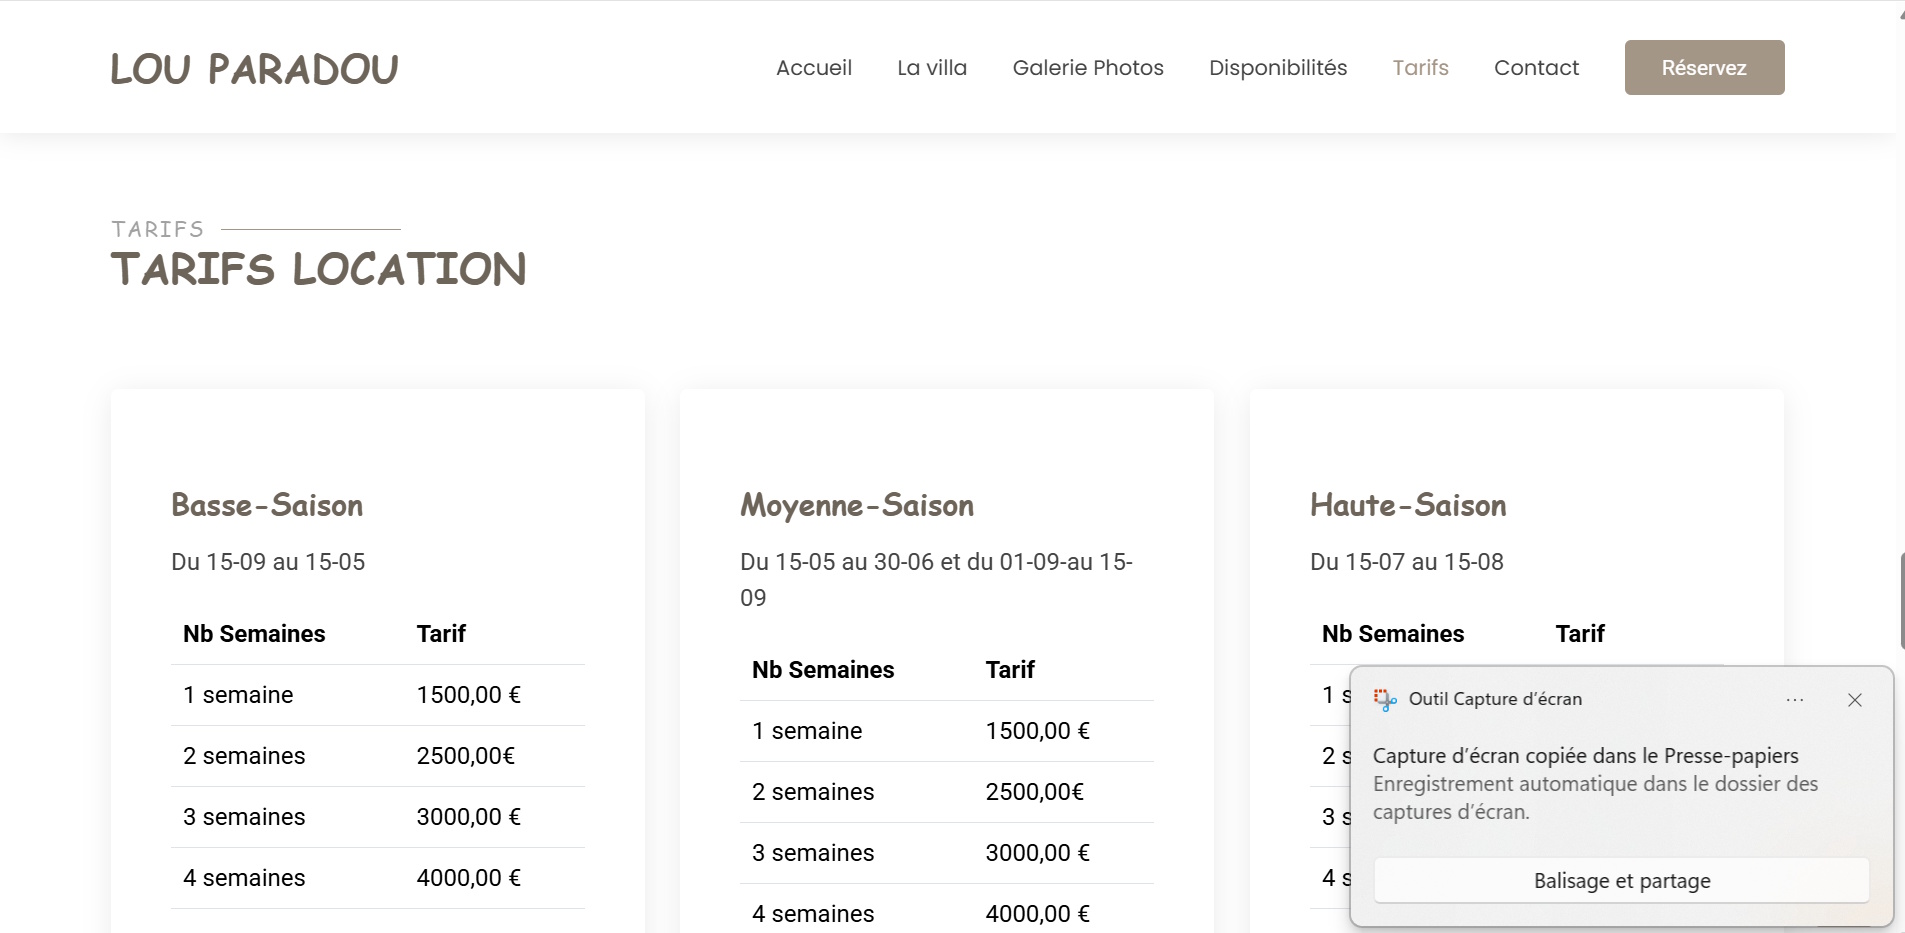1905x933 pixels.
Task: Open the notification's three-dot options menu
Action: tap(1795, 700)
